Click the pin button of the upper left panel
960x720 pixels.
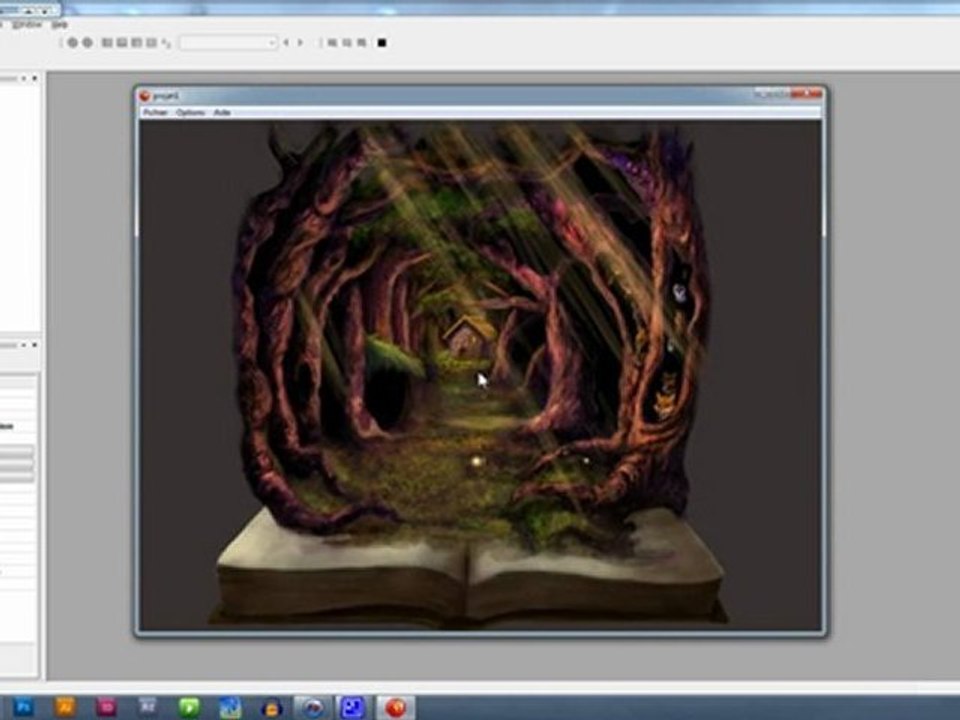tap(24, 78)
